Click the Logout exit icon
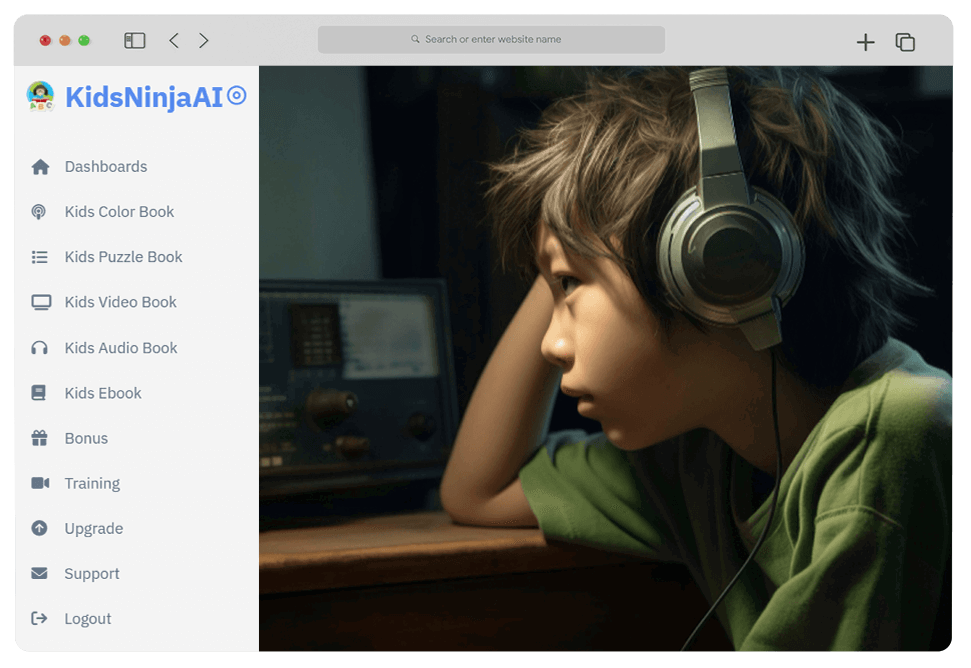 [x=40, y=618]
